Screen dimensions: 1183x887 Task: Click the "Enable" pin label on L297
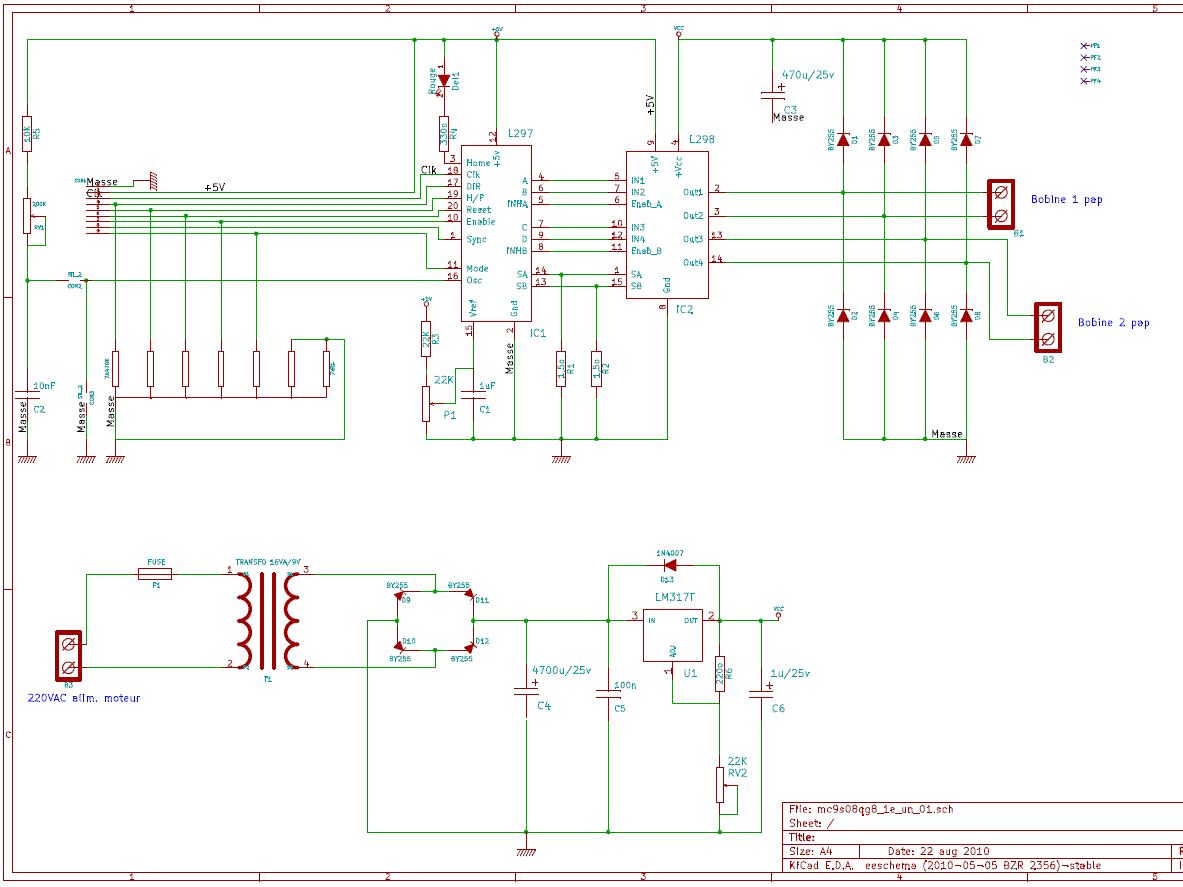pos(481,222)
